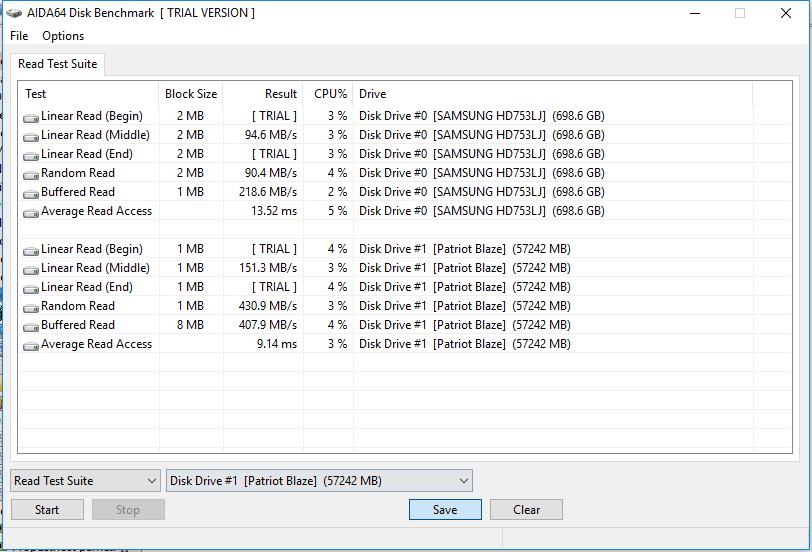Screen dimensions: 812x552
Task: Open the Options menu
Action: [x=63, y=36]
